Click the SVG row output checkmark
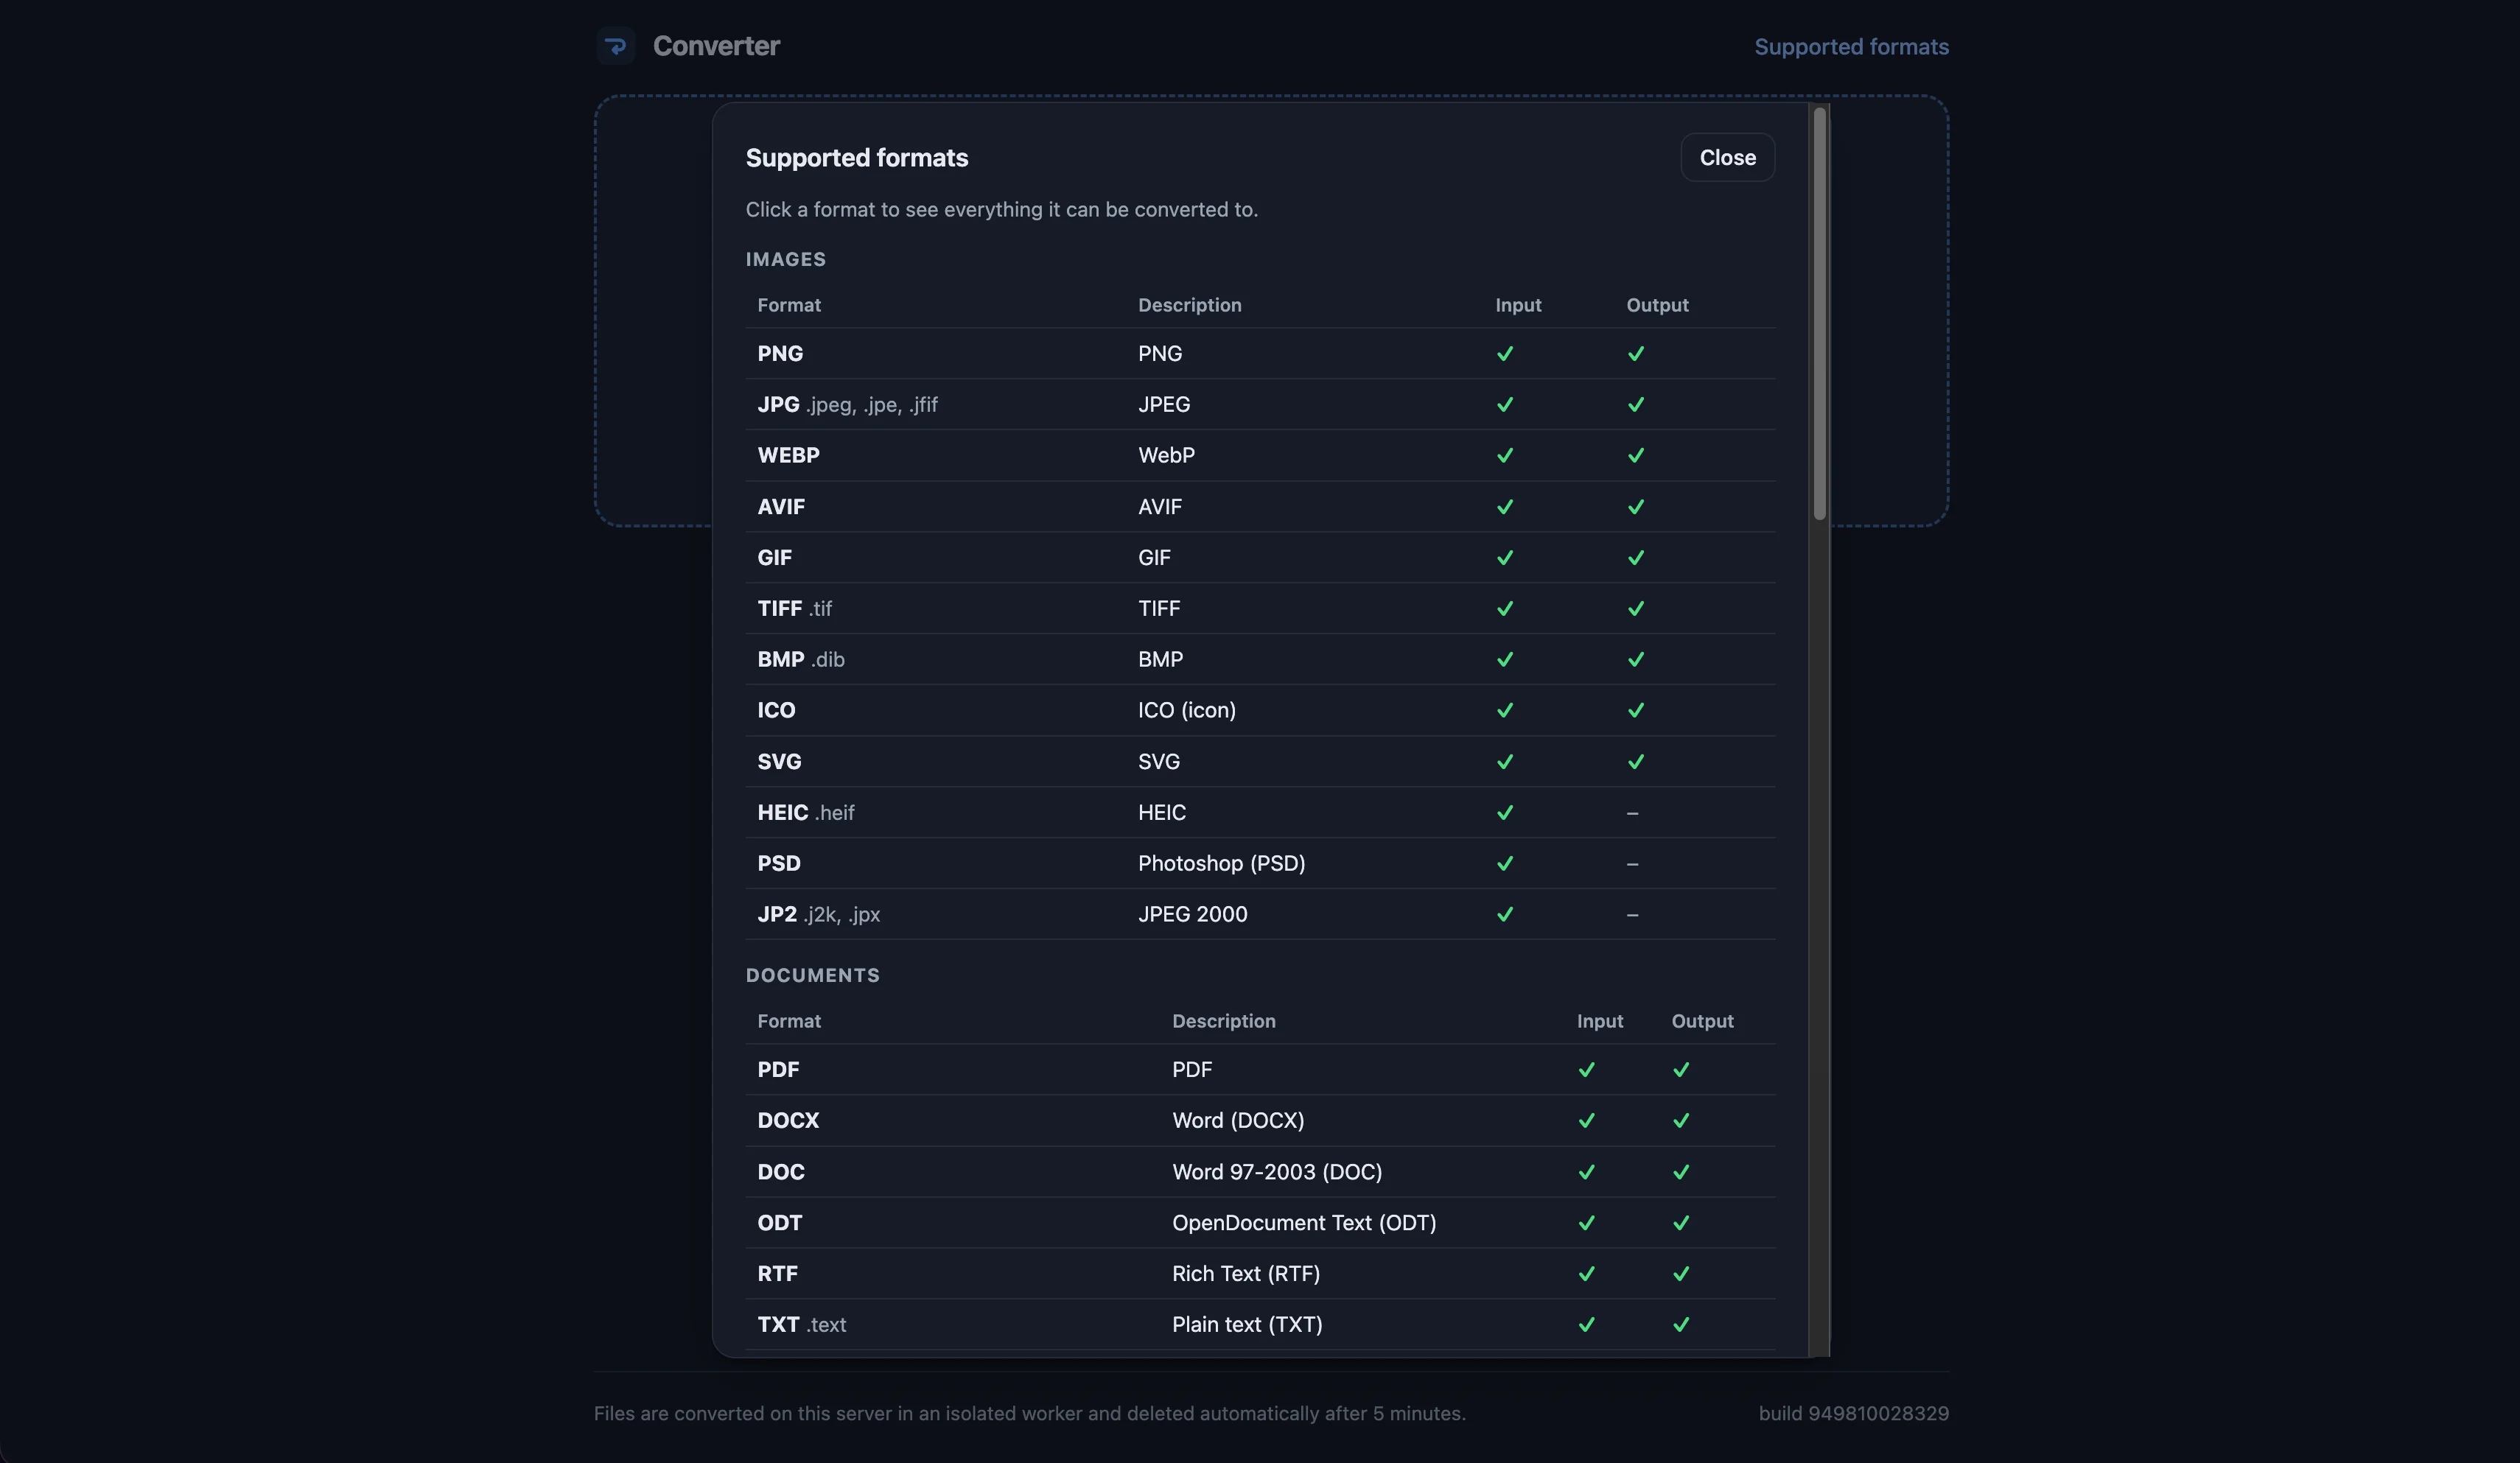The width and height of the screenshot is (2520, 1463). [1635, 762]
